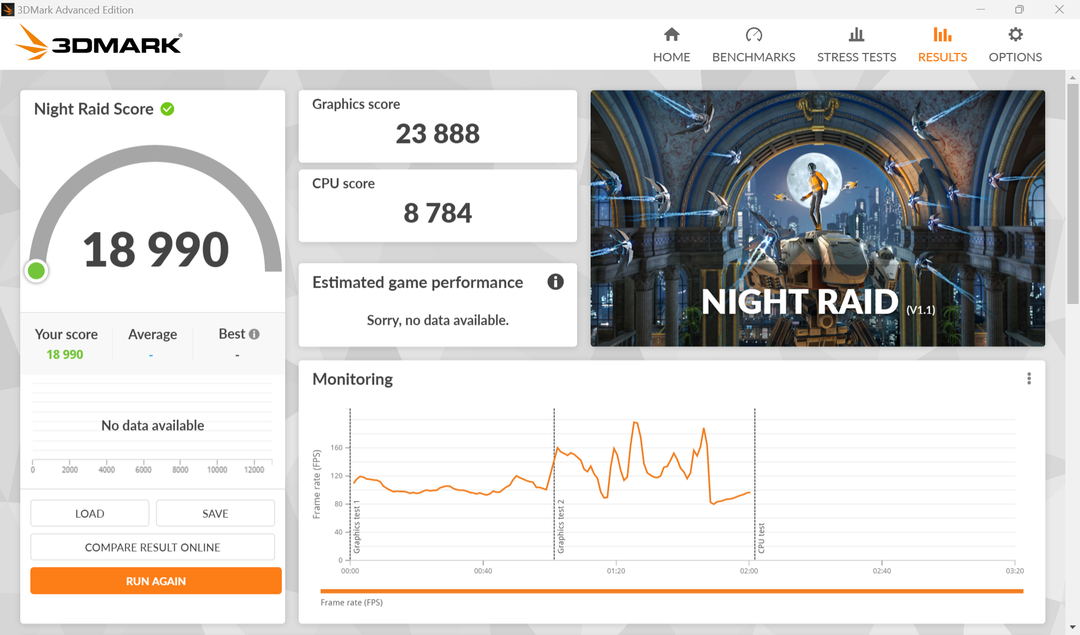Open the Benchmarks gauge icon
Screen dimensions: 1080x635
coord(753,35)
